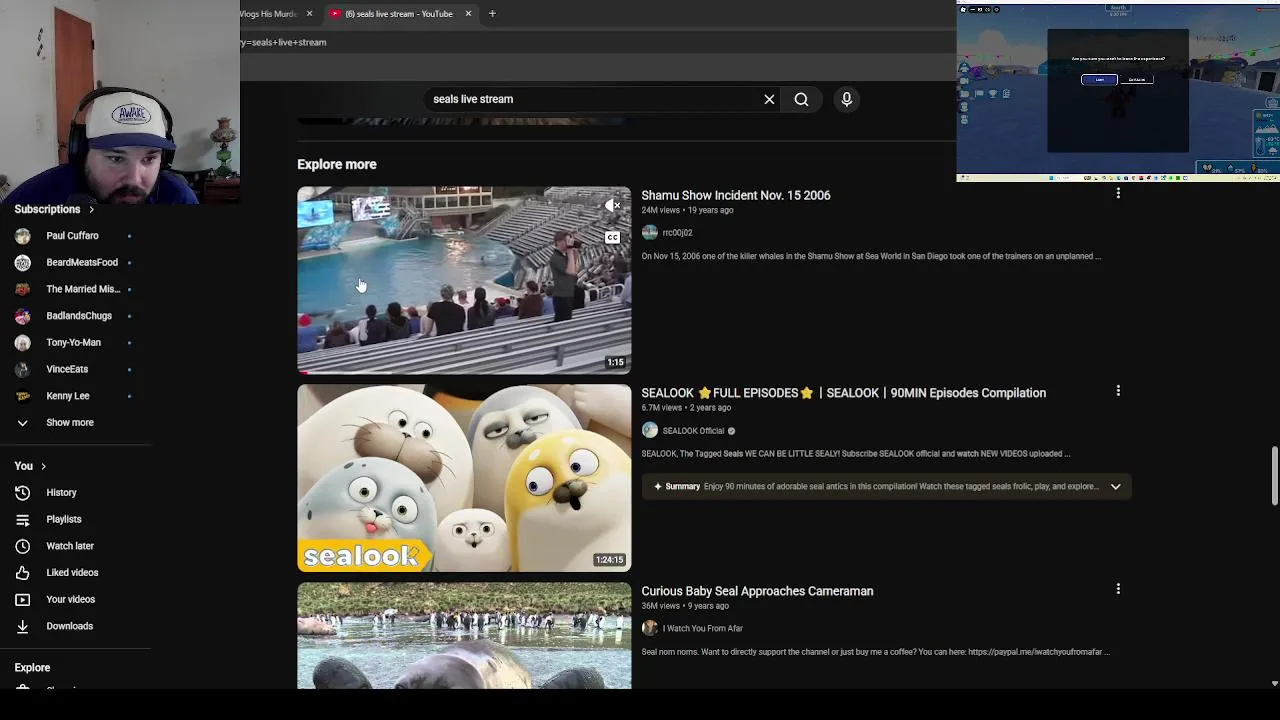Open options menu for SEALOOK video
Image resolution: width=1280 pixels, height=720 pixels.
click(x=1118, y=391)
